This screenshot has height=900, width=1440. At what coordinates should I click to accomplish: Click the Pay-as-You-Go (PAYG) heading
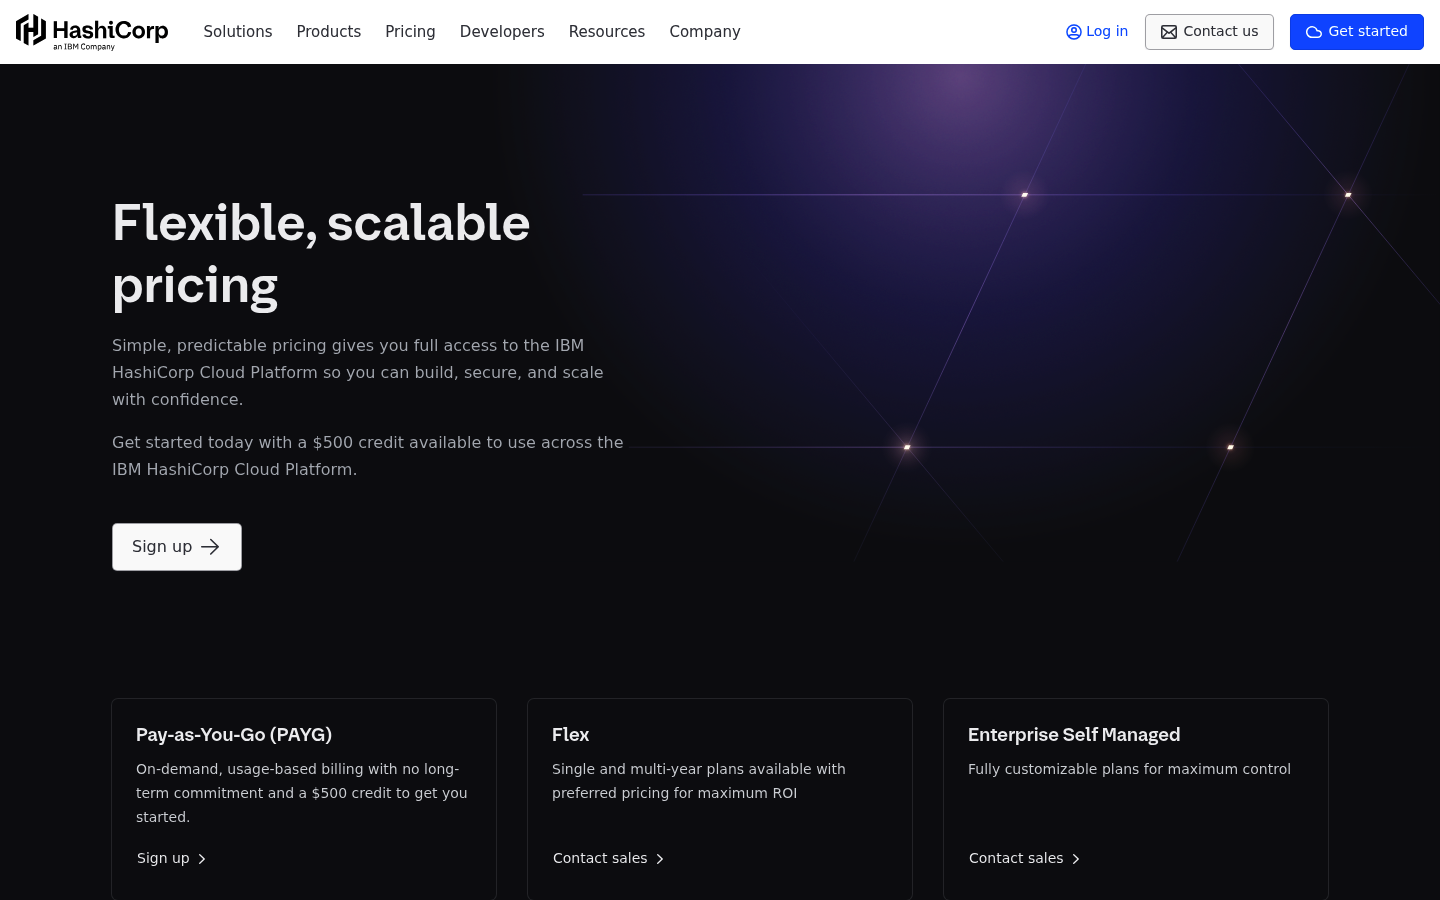[234, 734]
